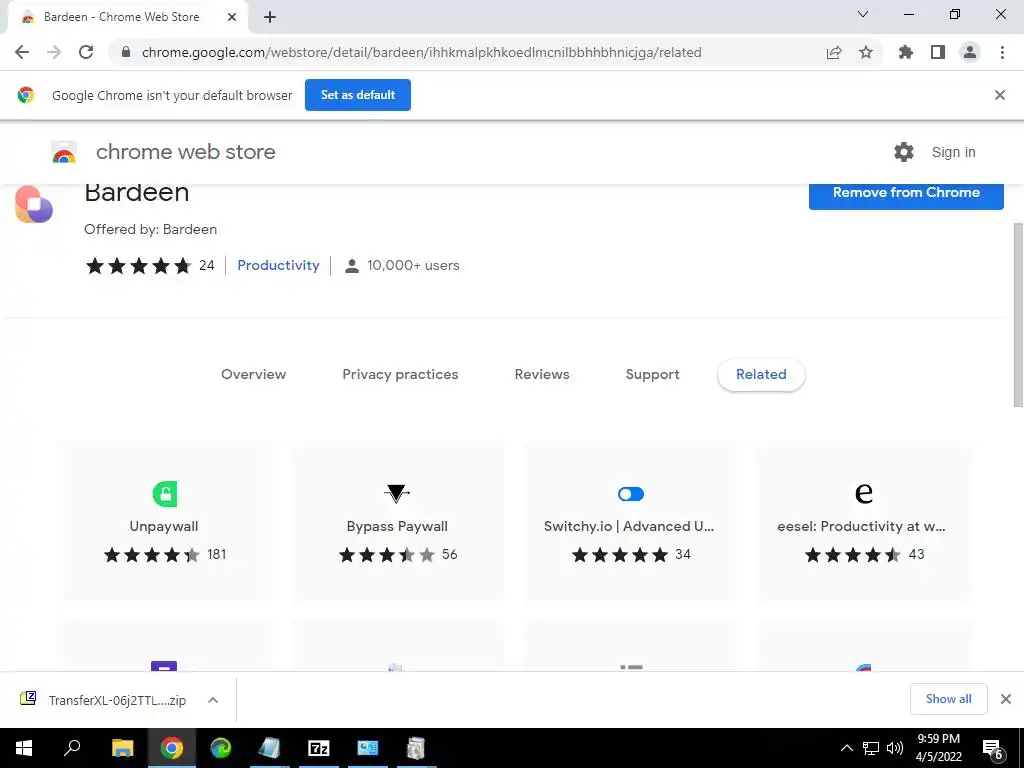The width and height of the screenshot is (1024, 768).
Task: Open the Unpaywall extension card icon
Action: click(165, 494)
